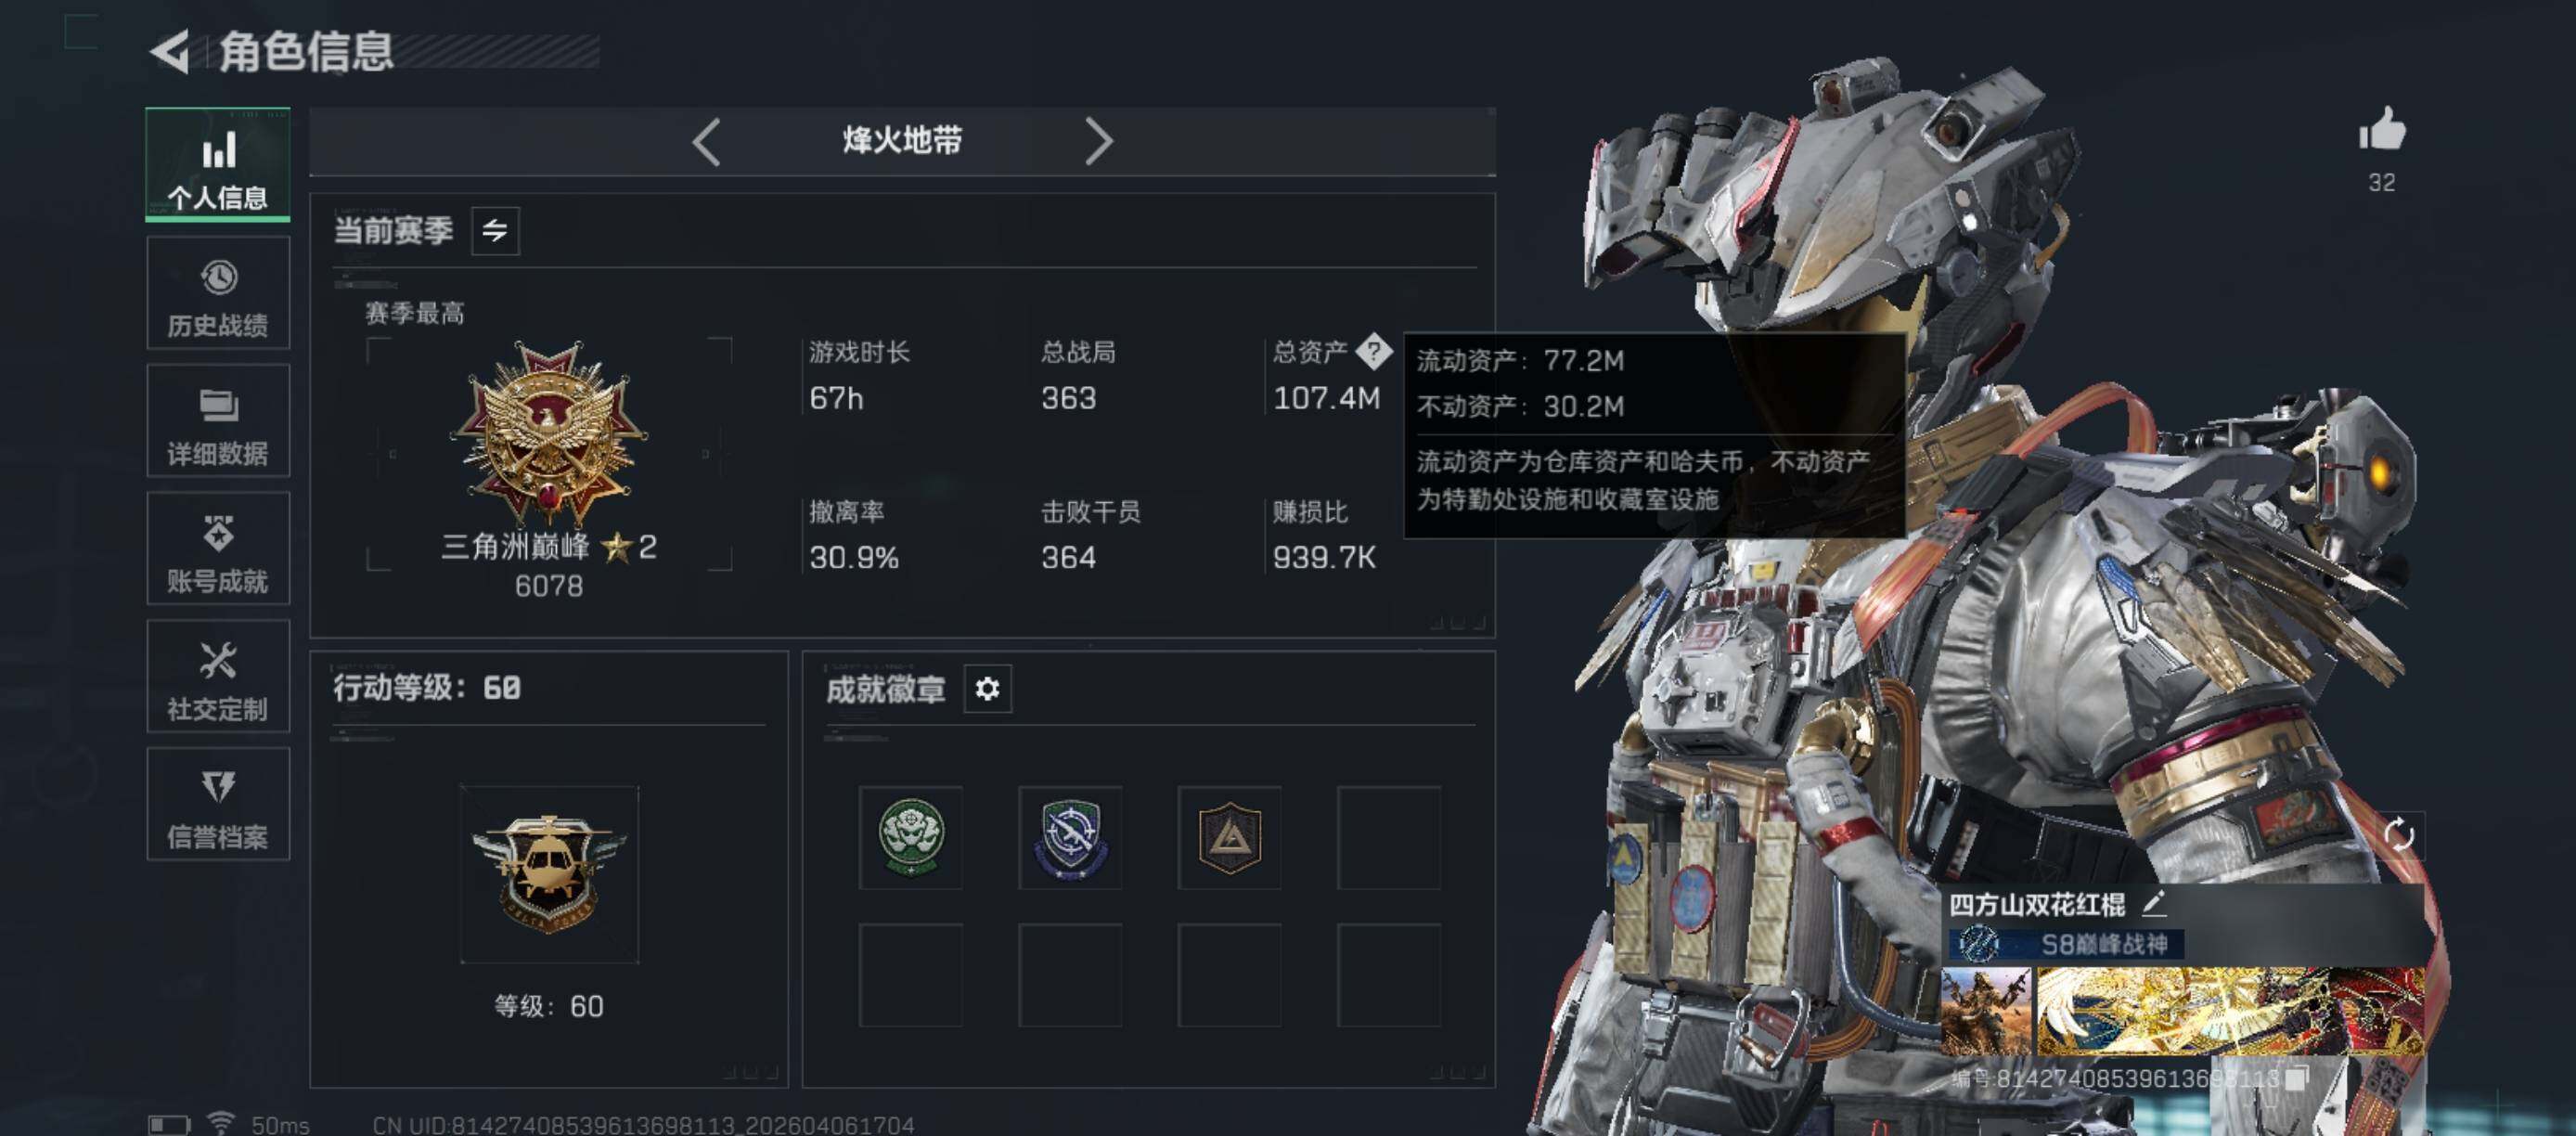Edit nickname 四方山双花红棍 via the pencil icon
This screenshot has width=2576, height=1136.
pos(2154,904)
